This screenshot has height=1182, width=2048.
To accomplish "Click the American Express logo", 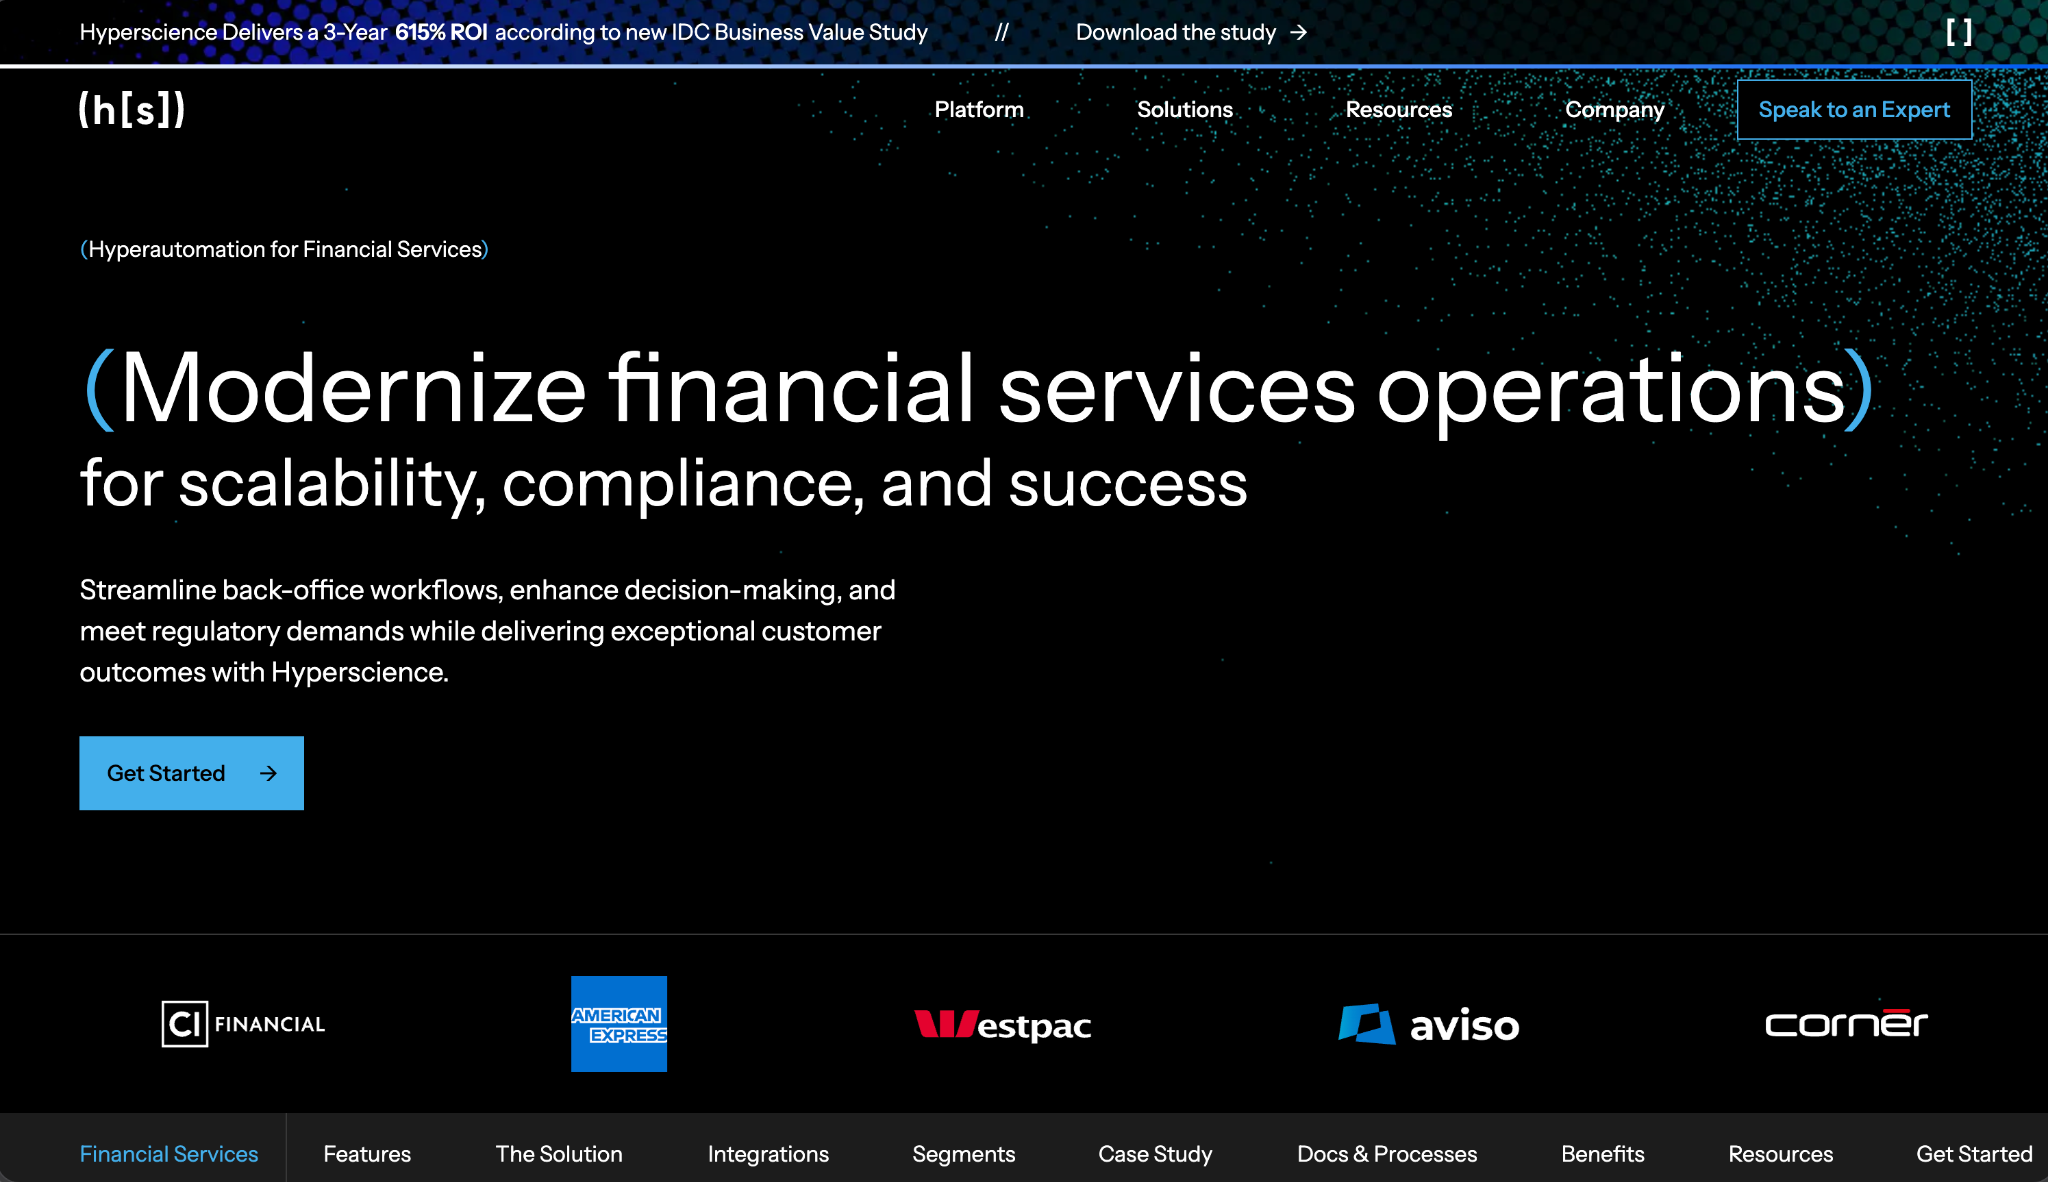I will (619, 1023).
